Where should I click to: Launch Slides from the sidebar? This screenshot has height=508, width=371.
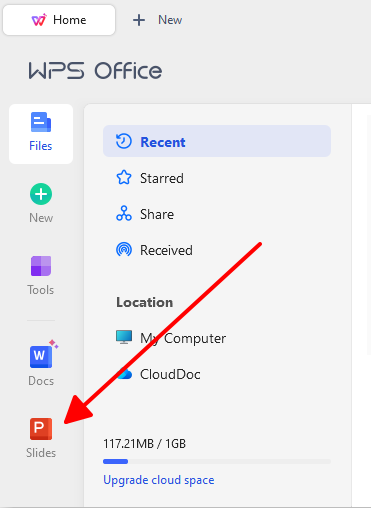coord(41,438)
